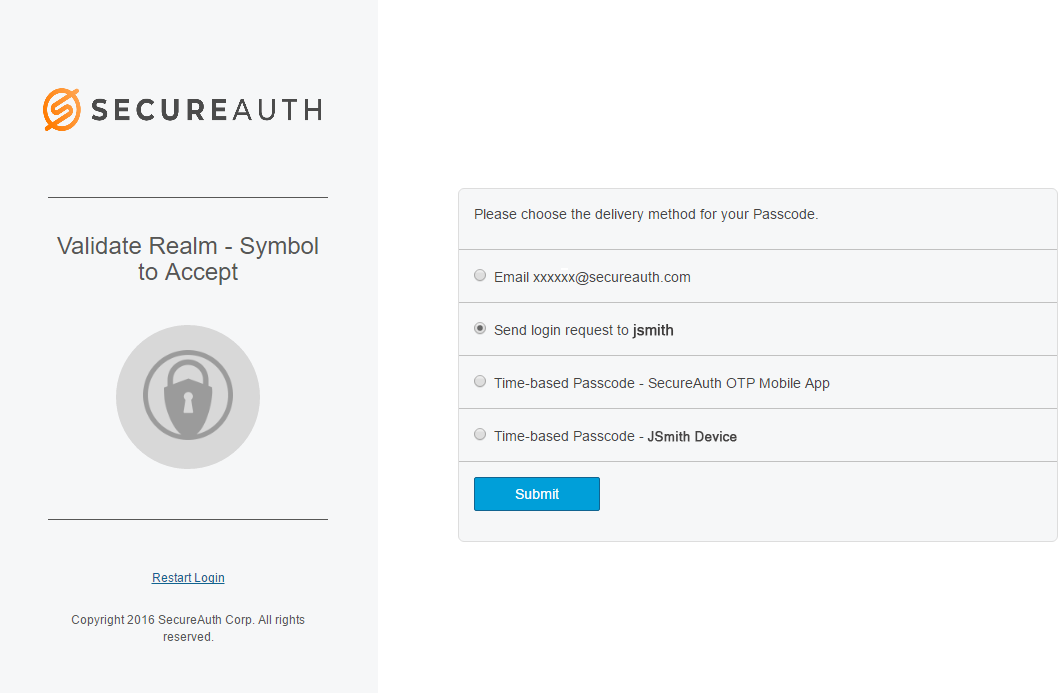Click the 'SecureAuth OTP Mobile App' label text

pos(739,383)
